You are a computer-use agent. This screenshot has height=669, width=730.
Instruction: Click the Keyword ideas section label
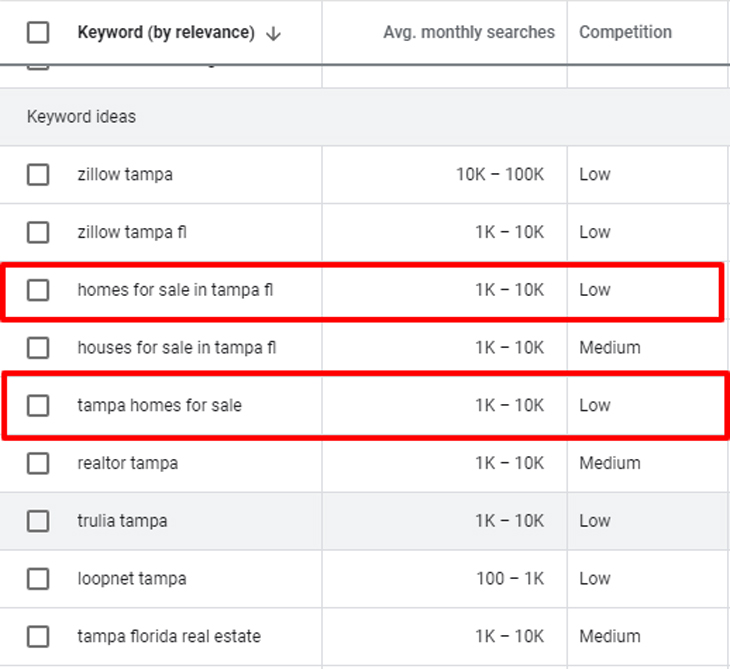81,117
